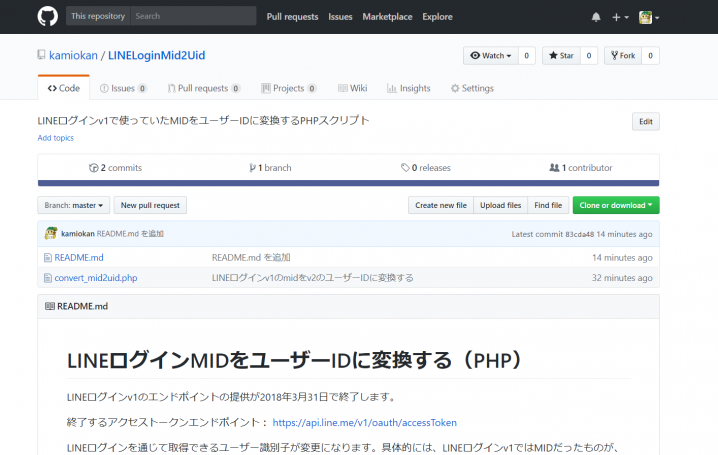Viewport: 718px width, 455px height.
Task: Go to Explore in header
Action: pos(437,17)
